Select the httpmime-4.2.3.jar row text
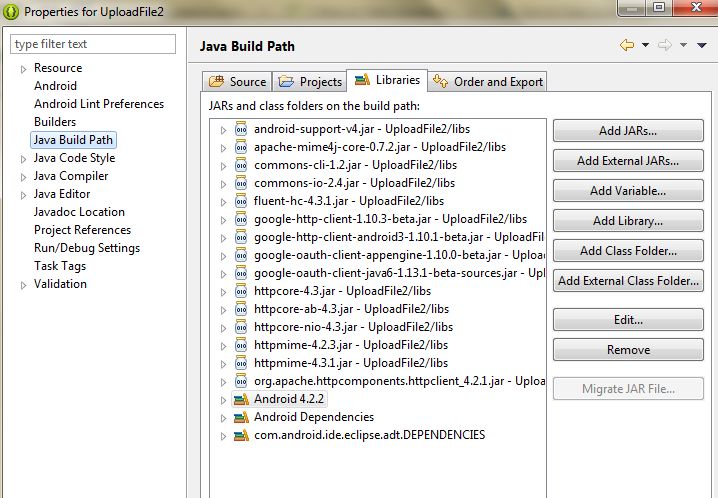 pyautogui.click(x=351, y=345)
